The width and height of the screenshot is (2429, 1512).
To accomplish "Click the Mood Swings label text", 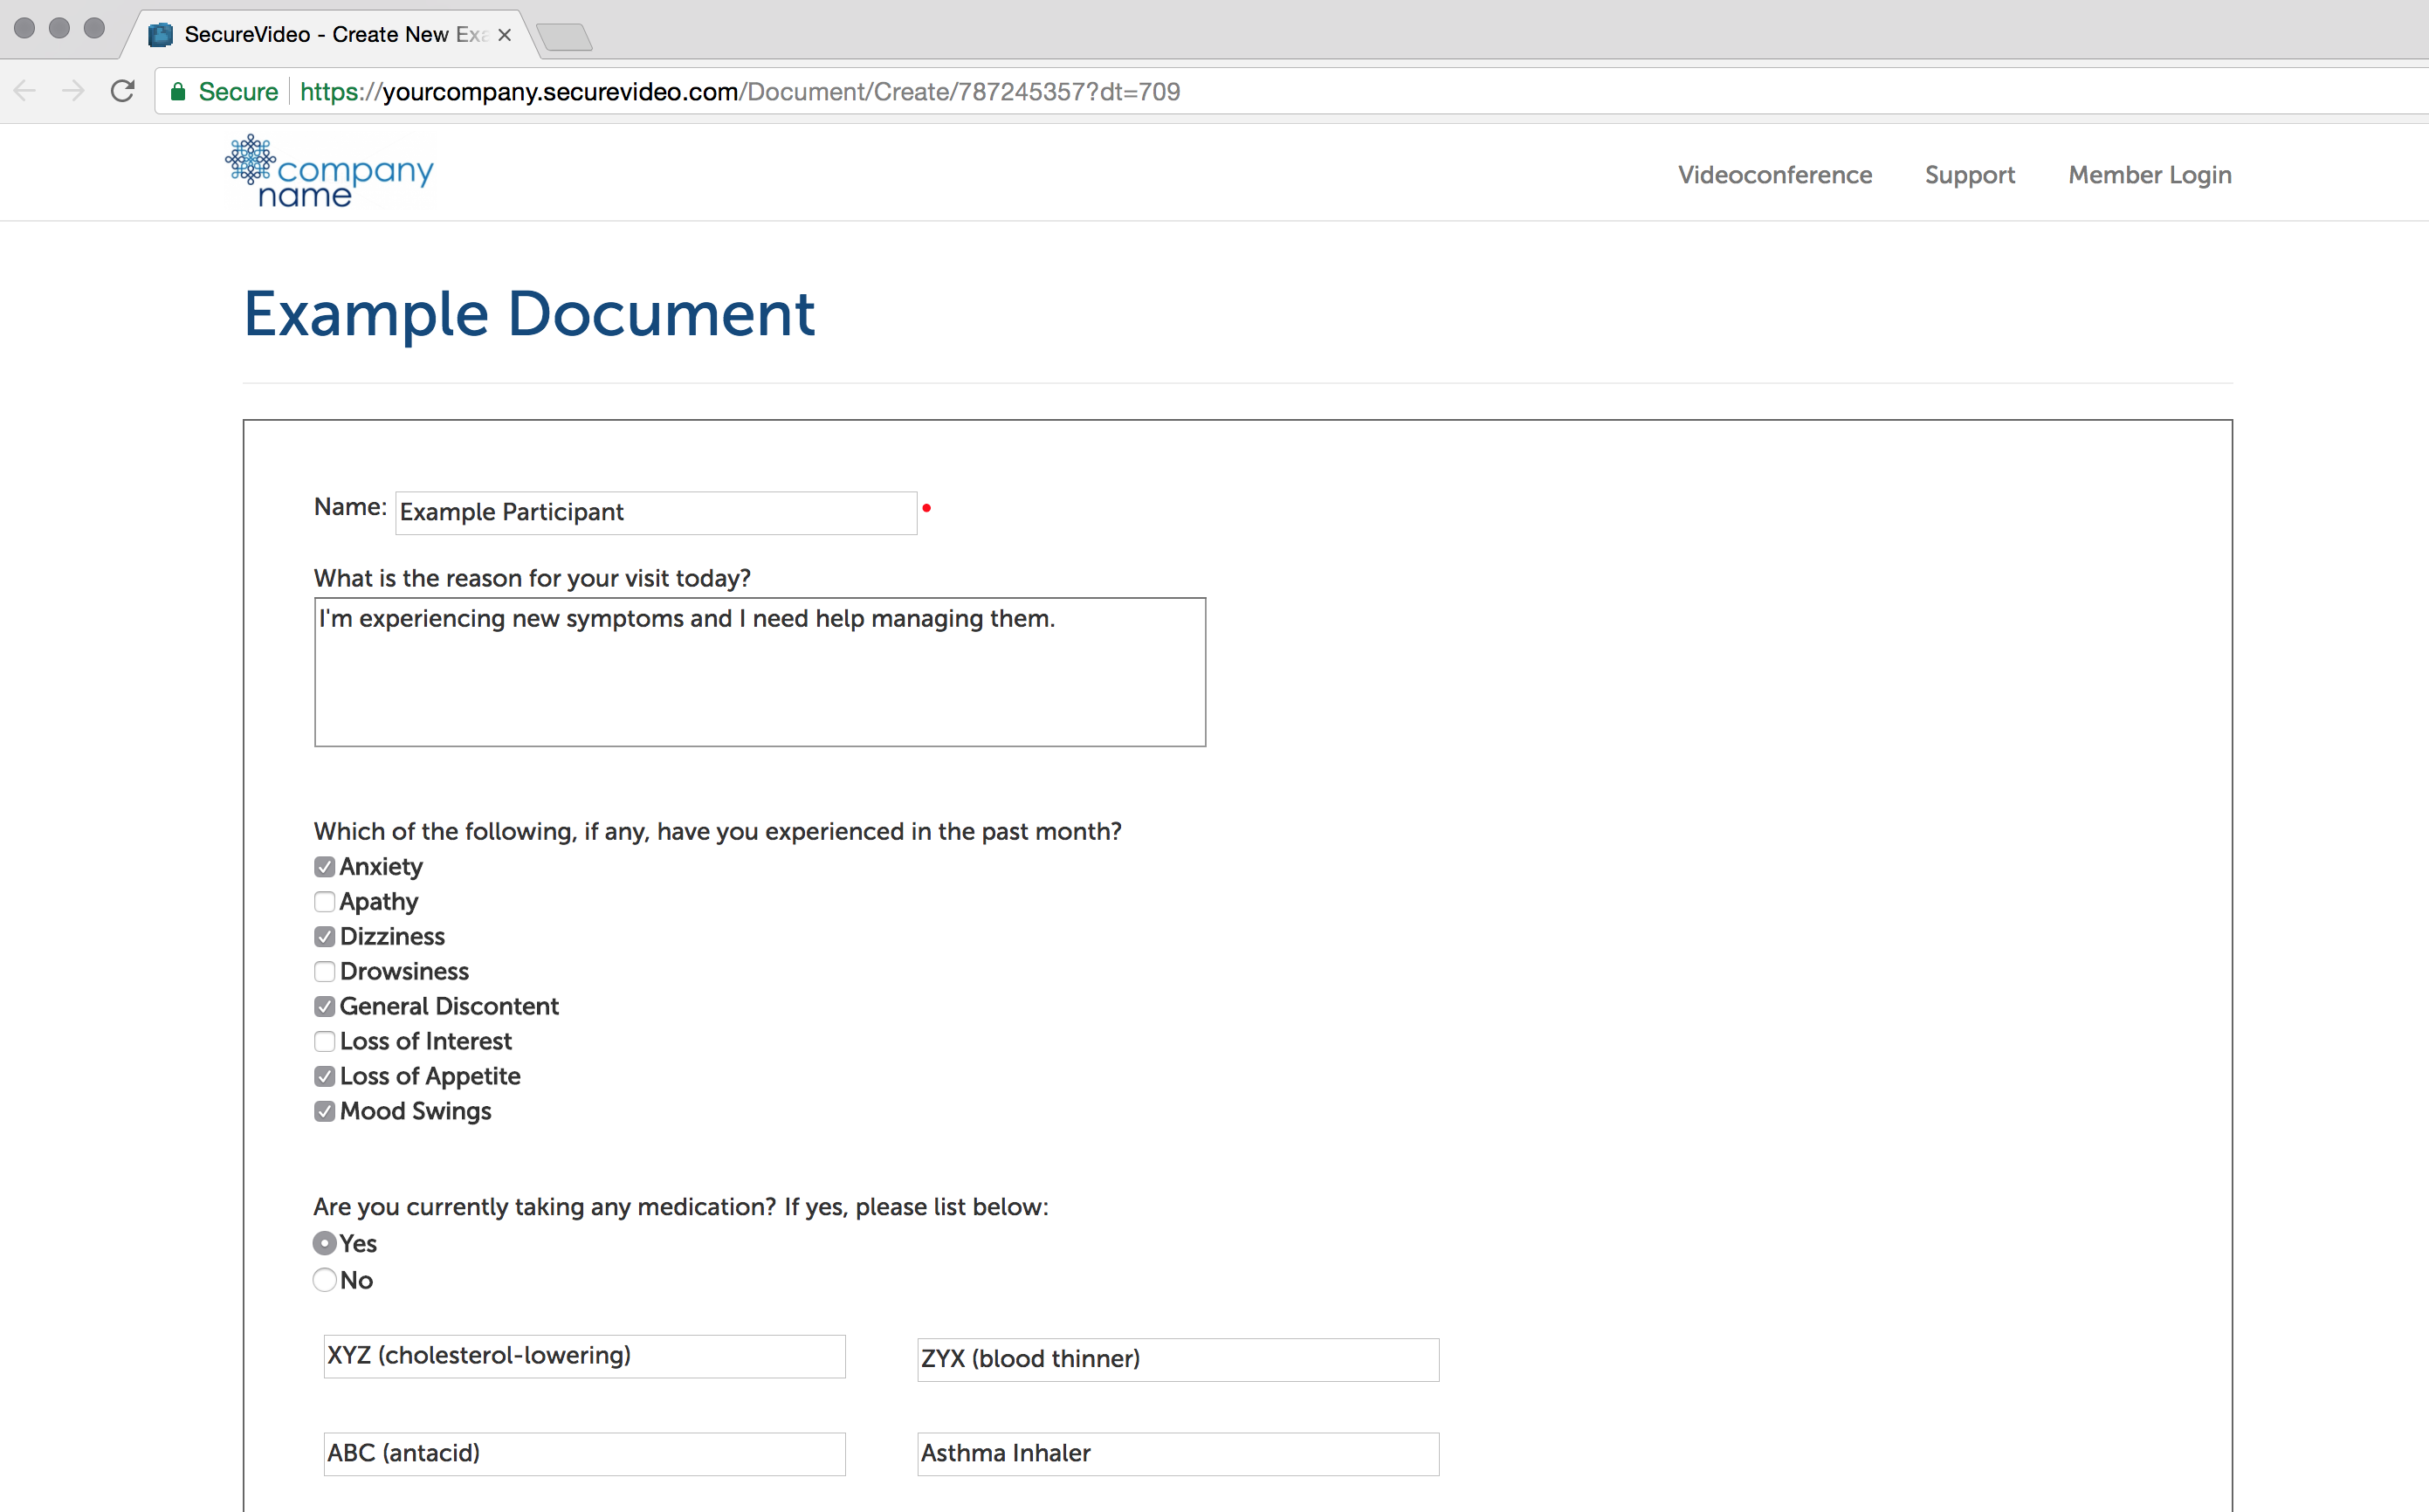I will 415,1112.
